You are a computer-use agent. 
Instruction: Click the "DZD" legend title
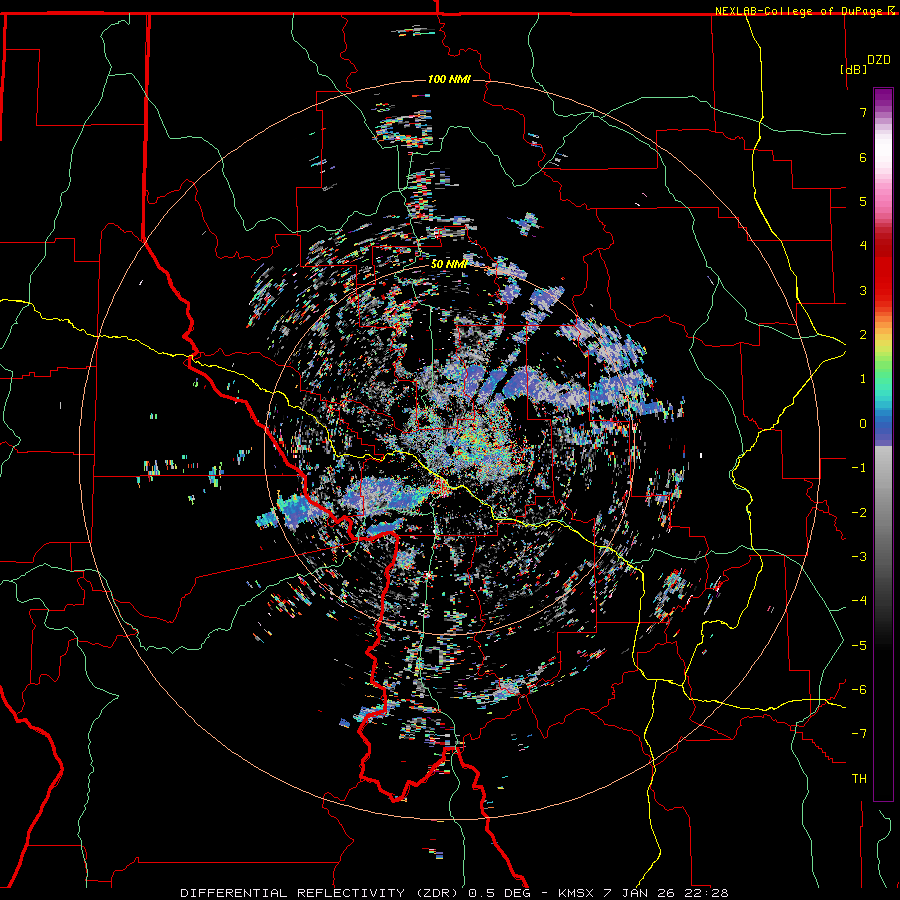click(x=879, y=60)
